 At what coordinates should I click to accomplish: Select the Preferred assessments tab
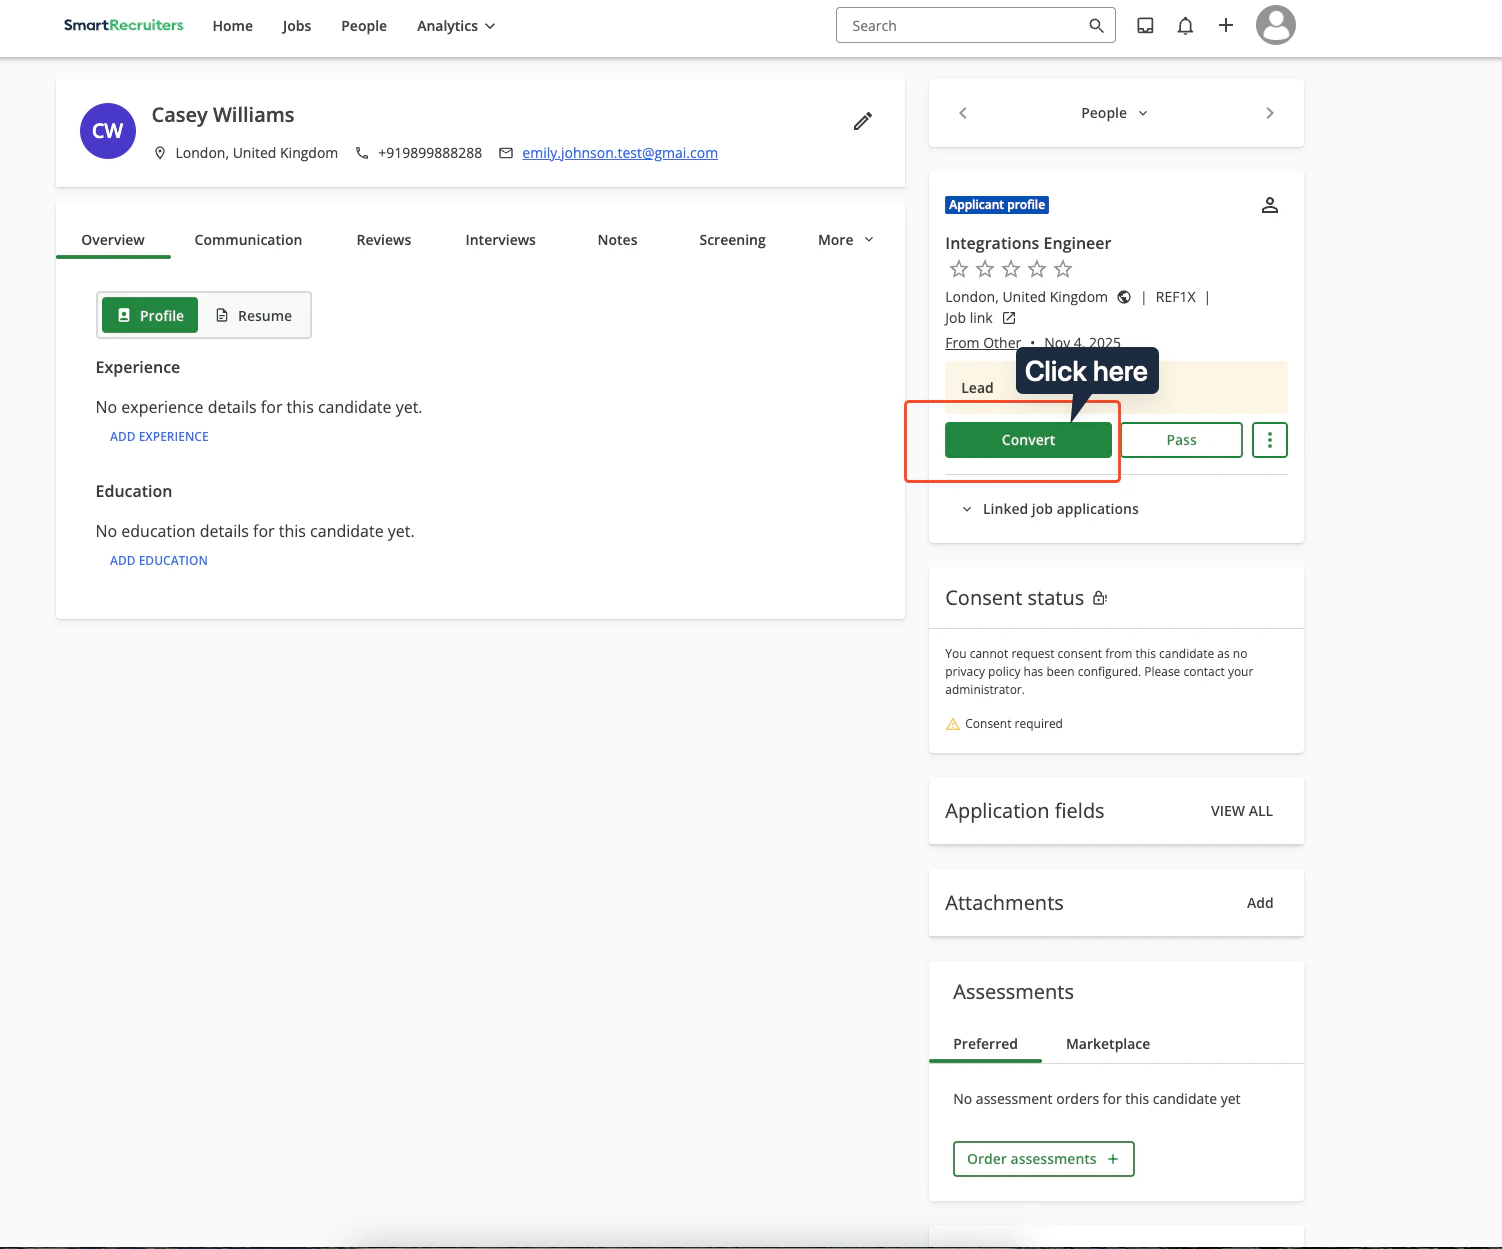click(986, 1044)
